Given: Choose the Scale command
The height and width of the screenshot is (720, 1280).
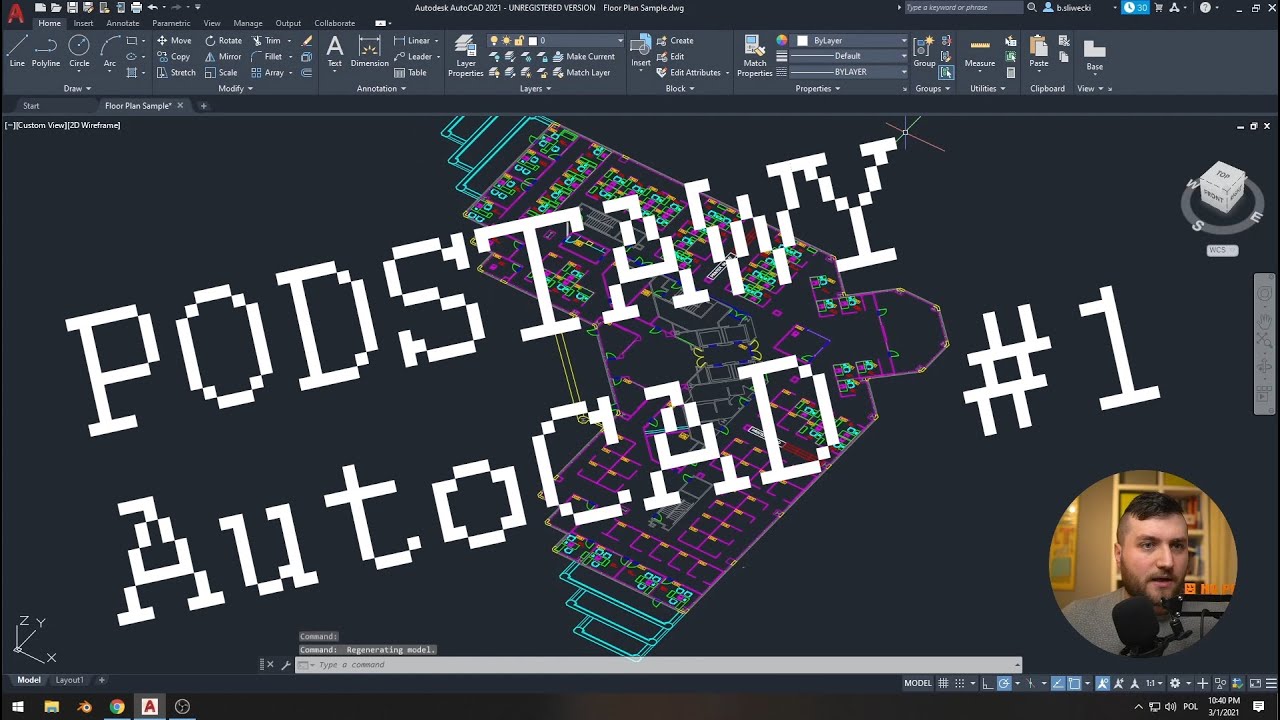Looking at the screenshot, I should point(221,73).
